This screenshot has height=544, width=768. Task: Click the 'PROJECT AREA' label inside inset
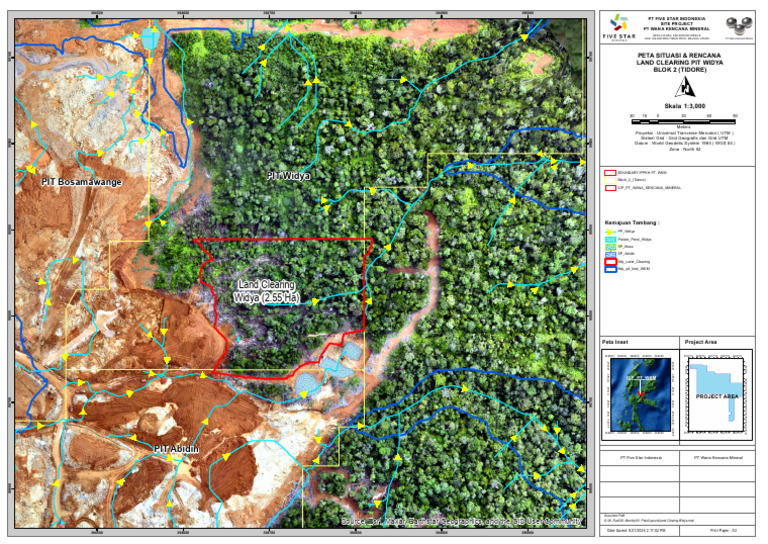[717, 396]
